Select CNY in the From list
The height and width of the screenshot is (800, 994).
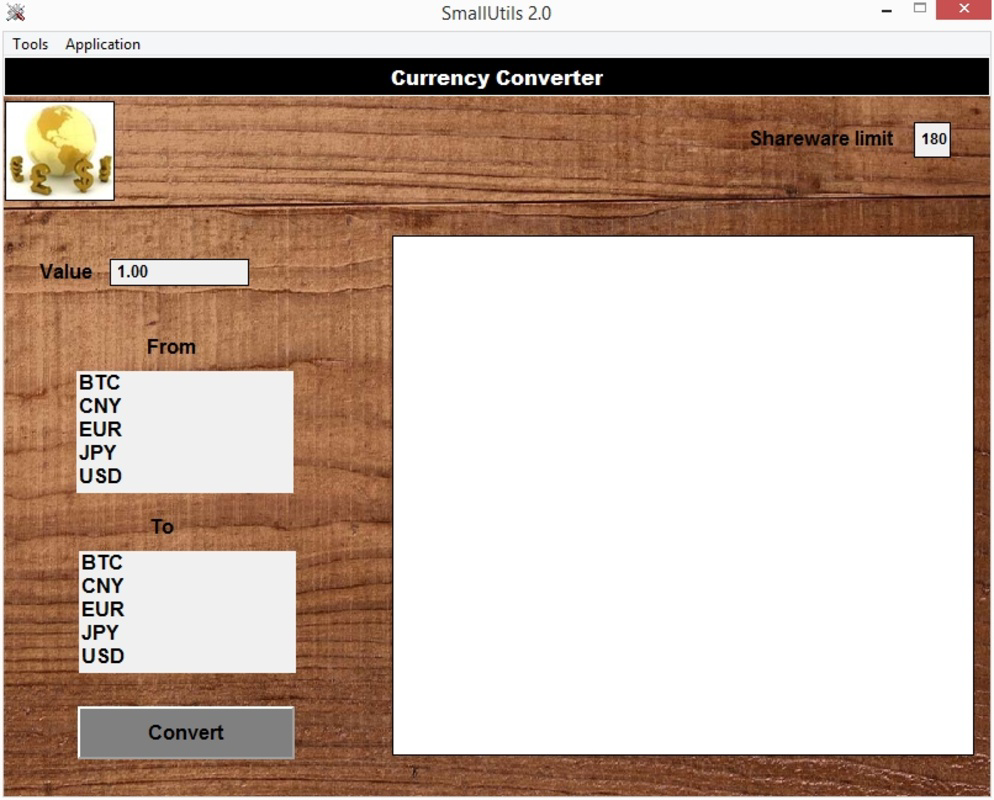coord(184,406)
